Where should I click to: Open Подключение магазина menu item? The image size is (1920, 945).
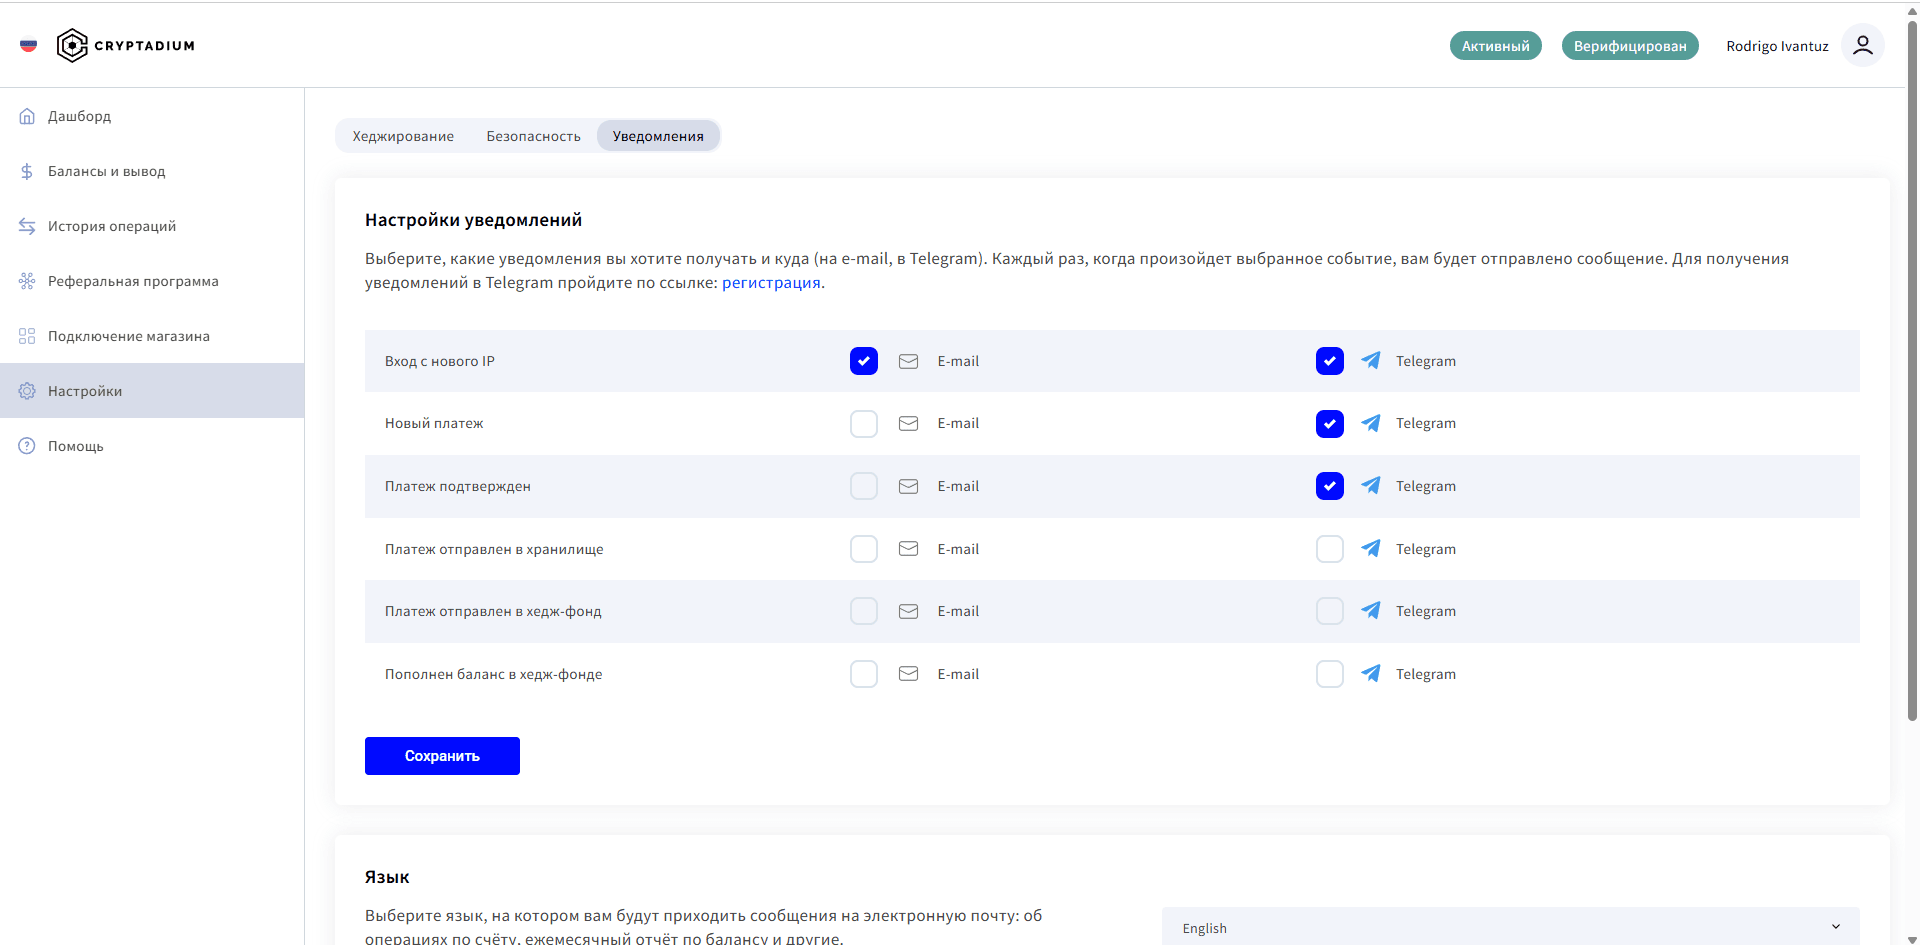tap(152, 336)
